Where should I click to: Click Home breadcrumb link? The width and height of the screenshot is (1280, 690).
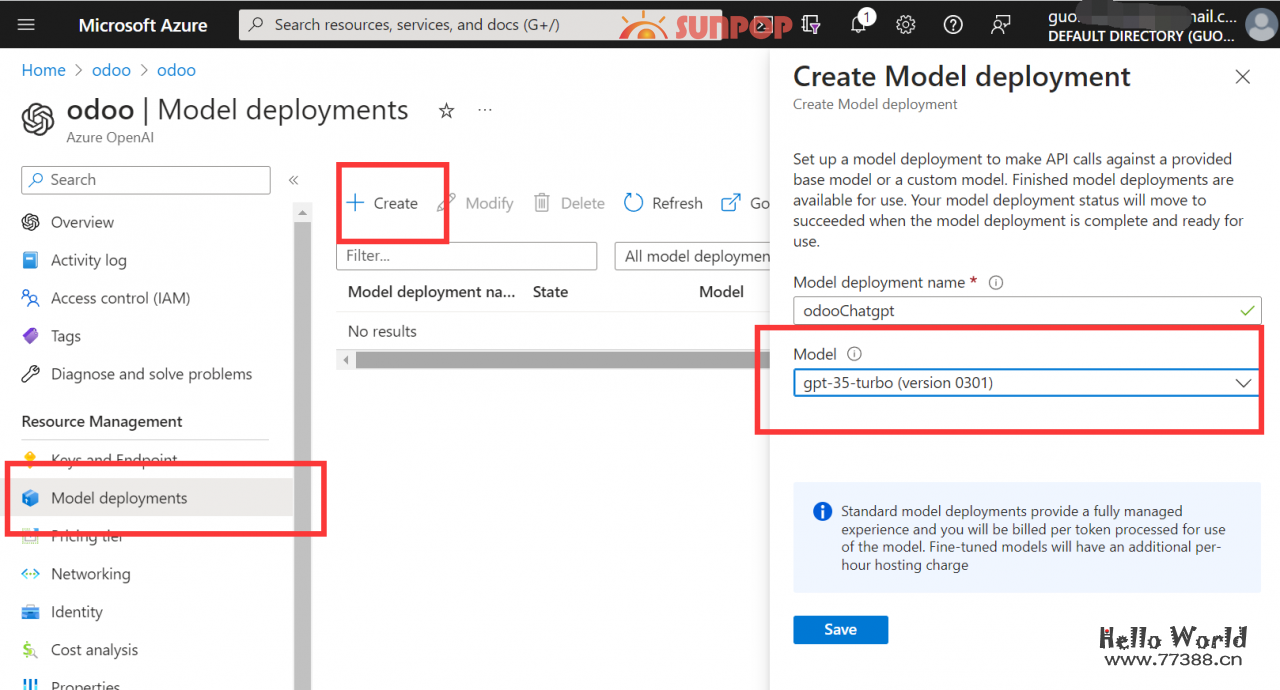pos(43,70)
